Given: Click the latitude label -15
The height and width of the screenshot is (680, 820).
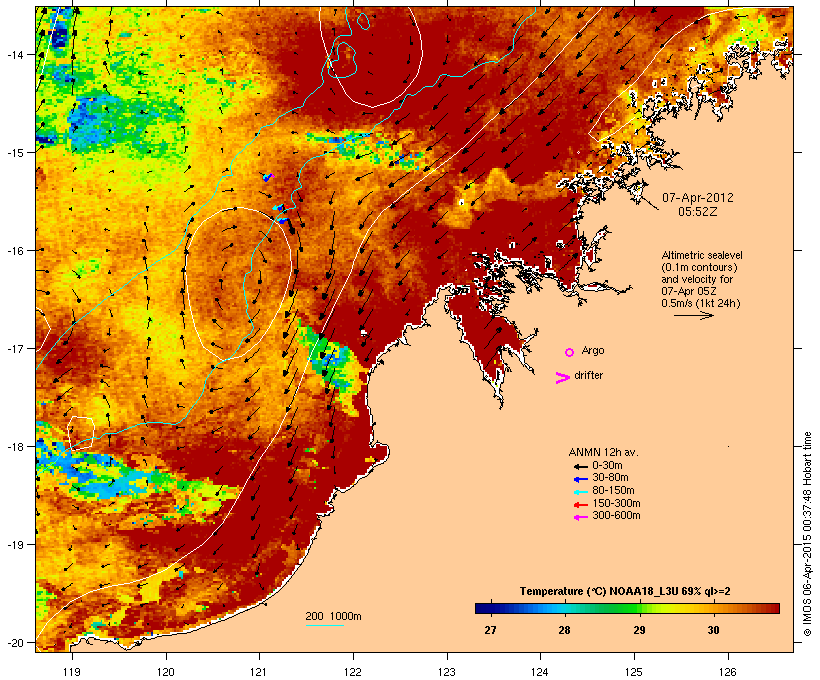Looking at the screenshot, I should 15,153.
